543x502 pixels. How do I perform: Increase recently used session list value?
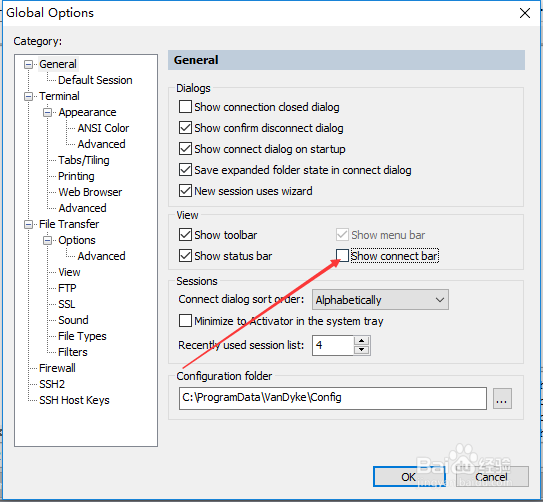point(362,340)
